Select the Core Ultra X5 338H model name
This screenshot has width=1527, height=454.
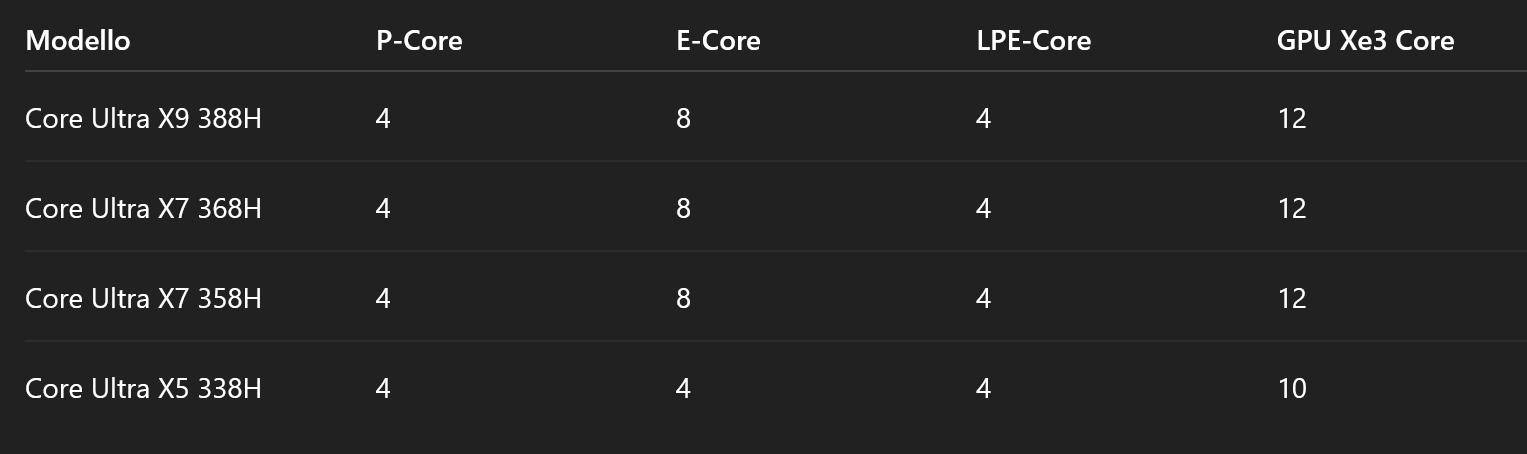click(x=143, y=388)
